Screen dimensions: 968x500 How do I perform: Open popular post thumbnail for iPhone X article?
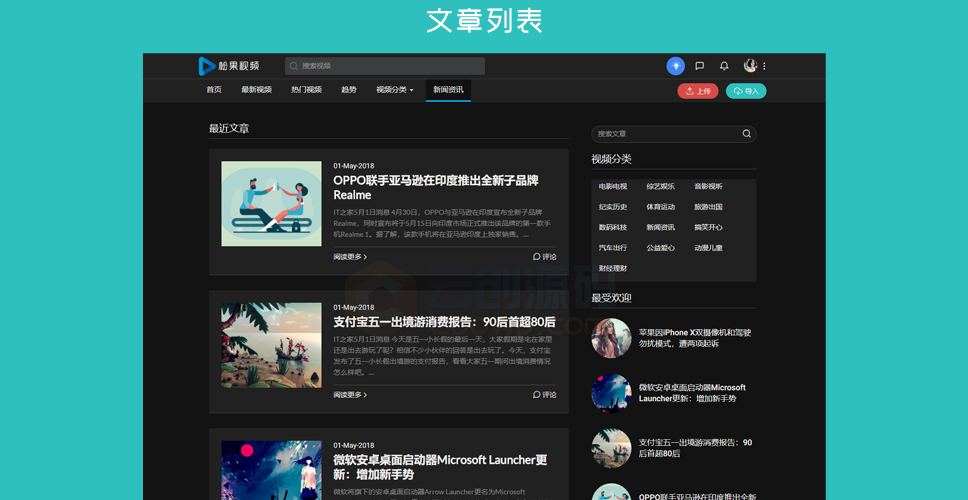(611, 338)
